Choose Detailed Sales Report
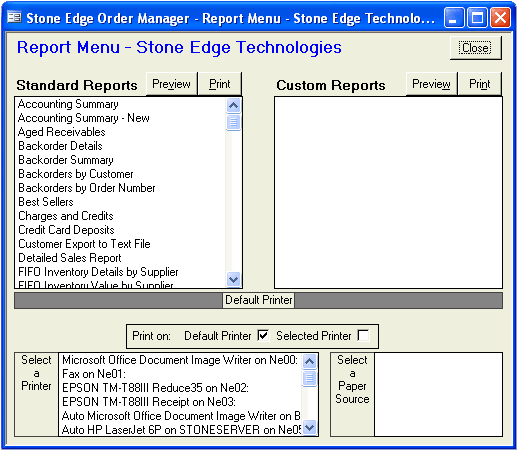Screen dimensions: 517x450 click(121, 258)
